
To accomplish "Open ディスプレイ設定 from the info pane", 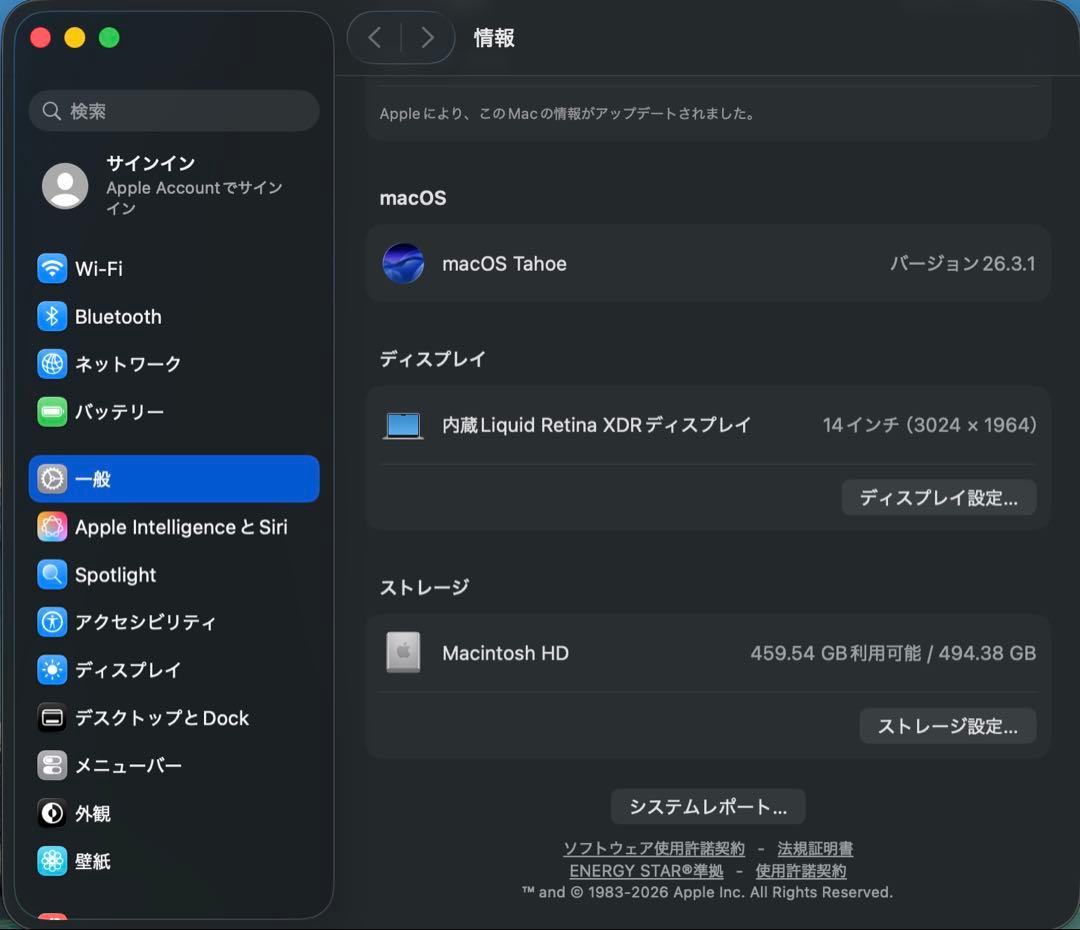I will coord(938,497).
